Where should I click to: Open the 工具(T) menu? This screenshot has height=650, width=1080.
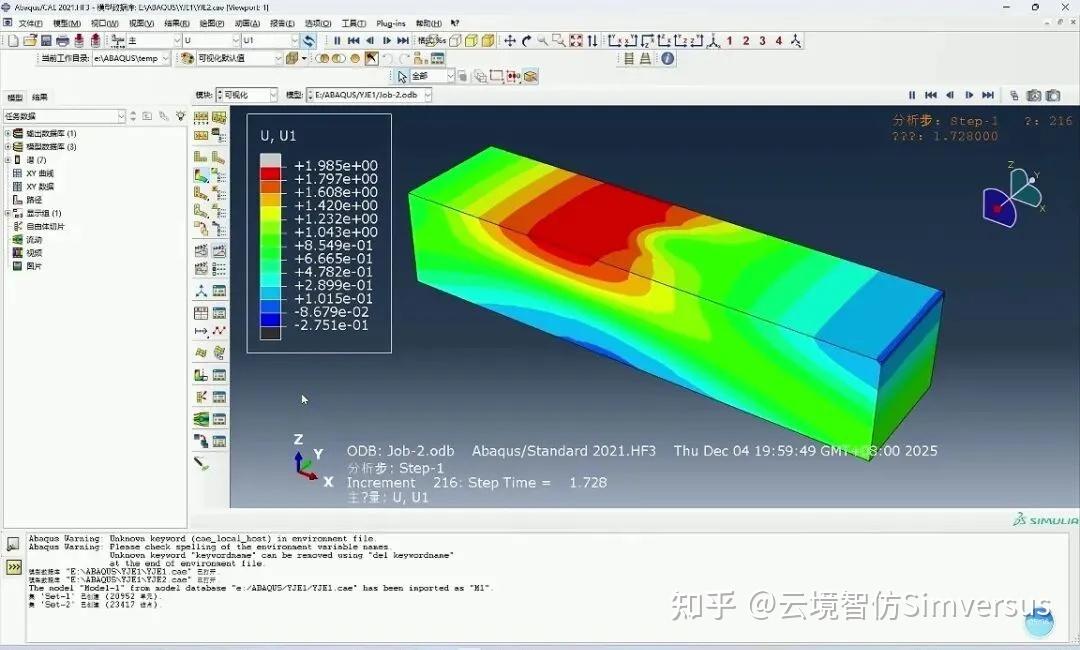(x=354, y=23)
